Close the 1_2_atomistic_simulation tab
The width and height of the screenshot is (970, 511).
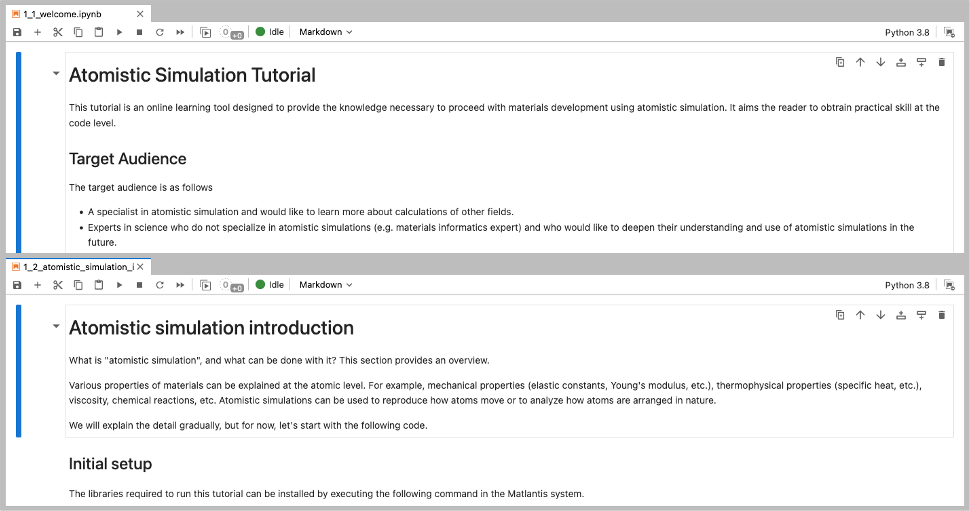141,267
